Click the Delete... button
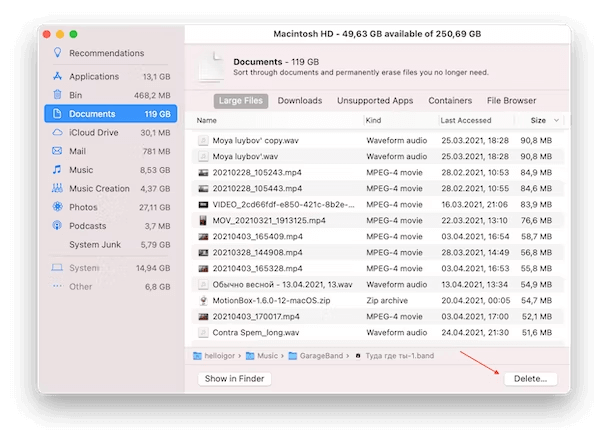 point(530,379)
